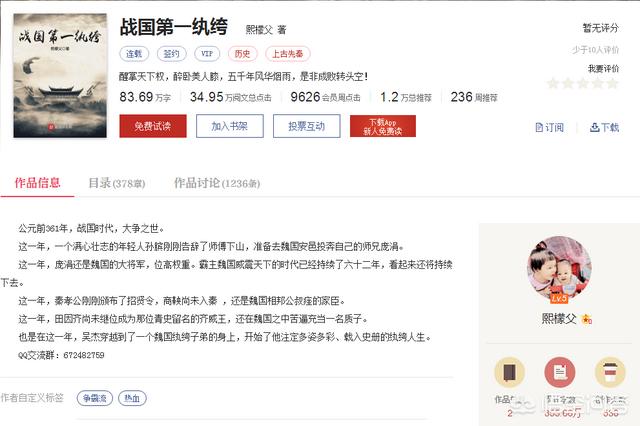This screenshot has height=426, width=640.
Task: Open the author's works count book icon
Action: coord(509,372)
